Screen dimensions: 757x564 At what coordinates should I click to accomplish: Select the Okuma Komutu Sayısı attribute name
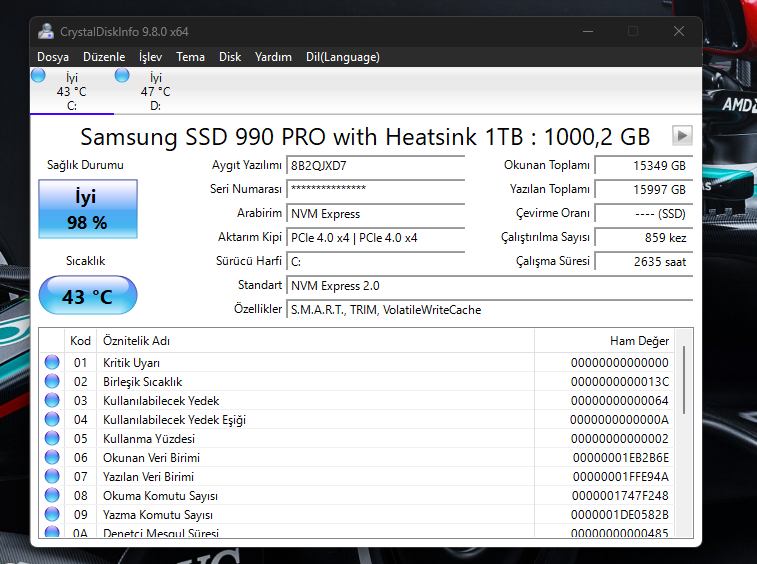[160, 496]
